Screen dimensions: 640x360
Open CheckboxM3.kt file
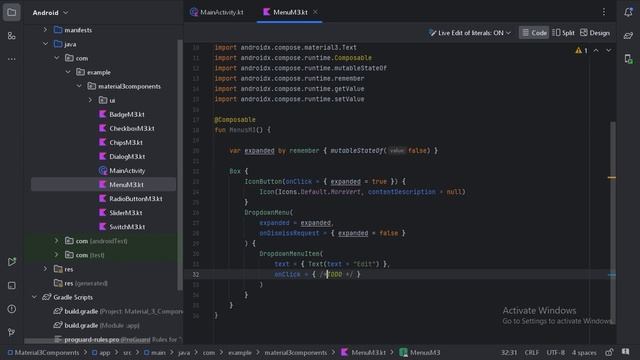pos(127,128)
